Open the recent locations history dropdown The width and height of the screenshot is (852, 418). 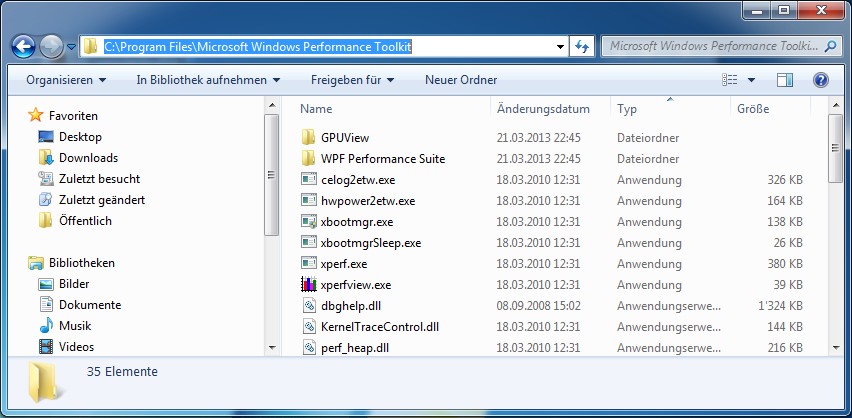[x=71, y=47]
